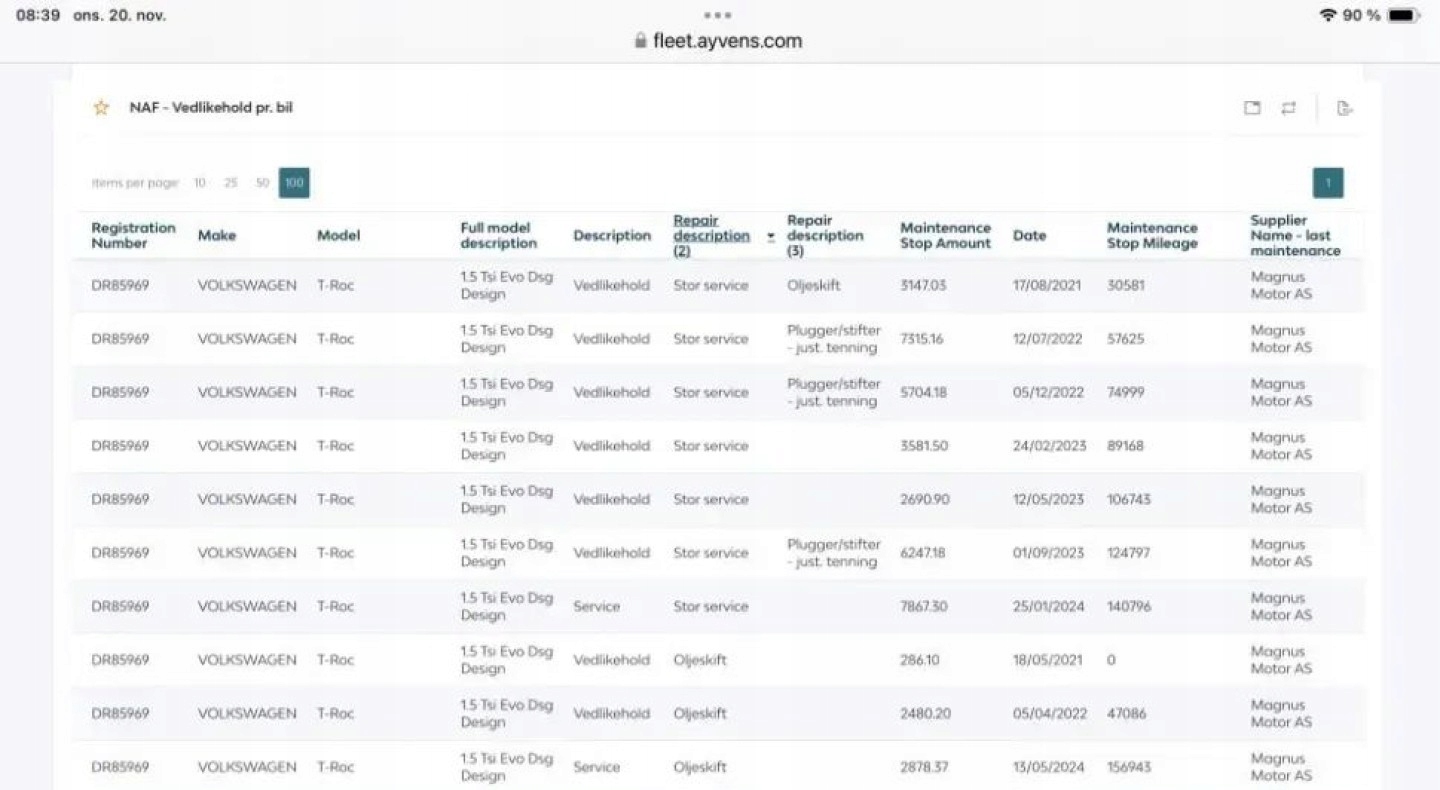Select the active 100 items per page option

[x=294, y=183]
